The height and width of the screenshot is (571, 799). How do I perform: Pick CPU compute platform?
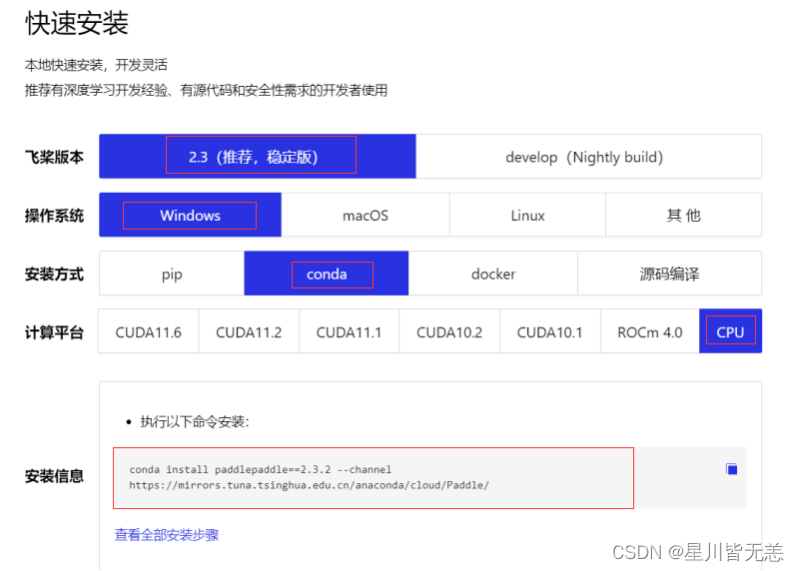coord(731,332)
